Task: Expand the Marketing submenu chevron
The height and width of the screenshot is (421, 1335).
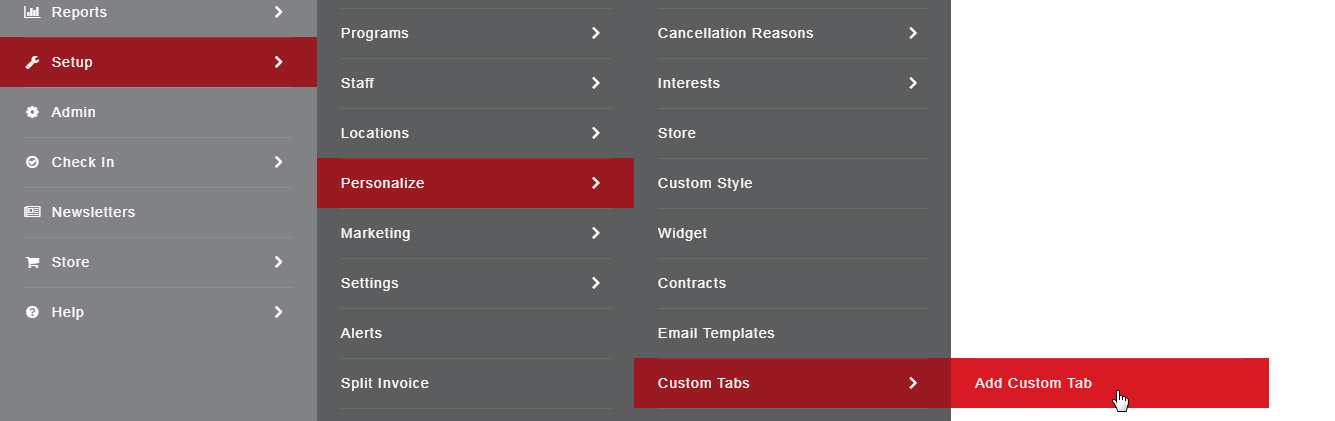Action: tap(596, 233)
